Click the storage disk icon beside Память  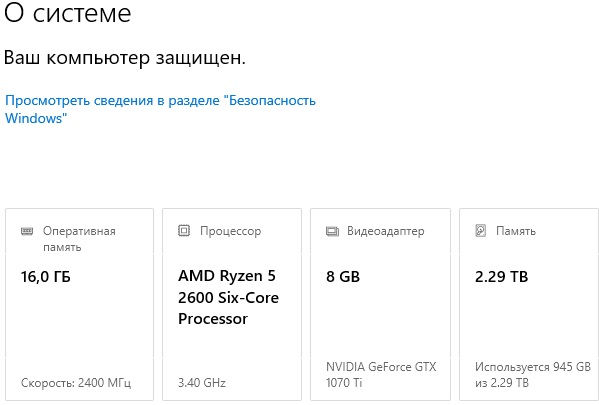click(481, 231)
